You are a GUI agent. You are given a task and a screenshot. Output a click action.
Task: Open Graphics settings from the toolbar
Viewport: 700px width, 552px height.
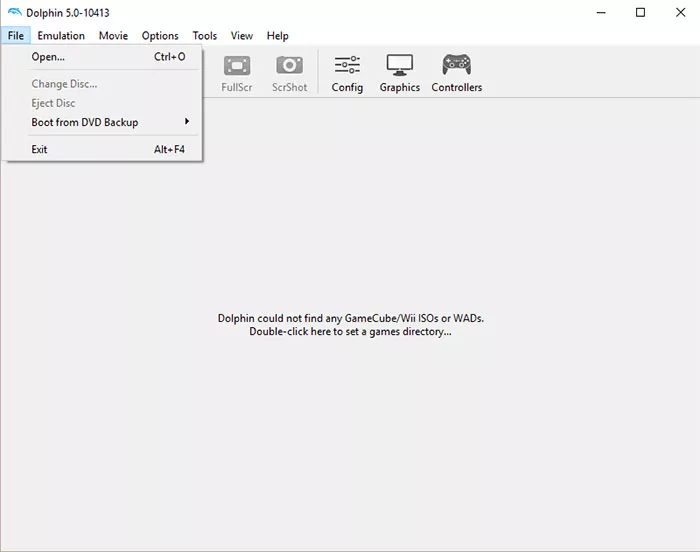[x=400, y=73]
